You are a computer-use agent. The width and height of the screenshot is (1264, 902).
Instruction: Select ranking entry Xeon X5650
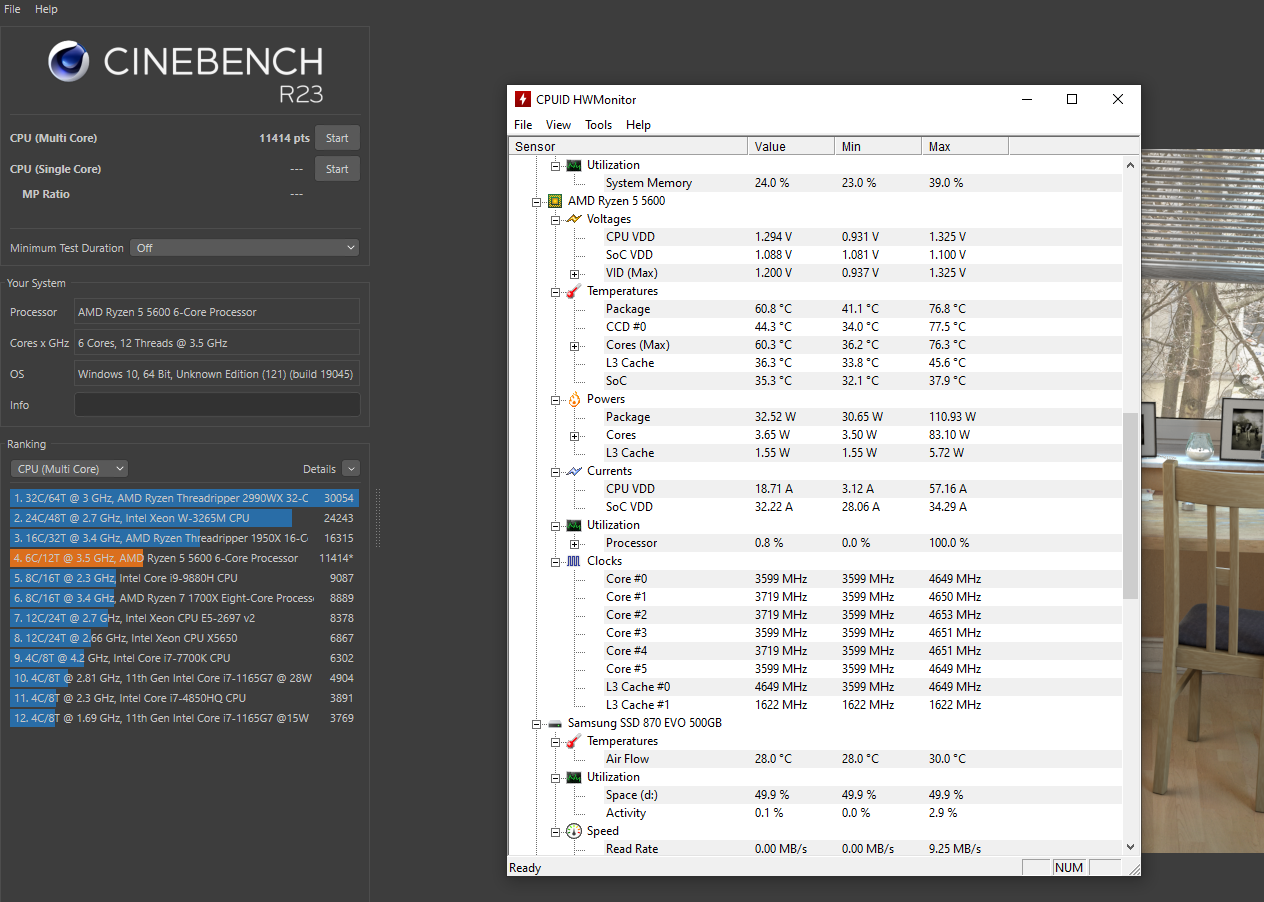[184, 638]
